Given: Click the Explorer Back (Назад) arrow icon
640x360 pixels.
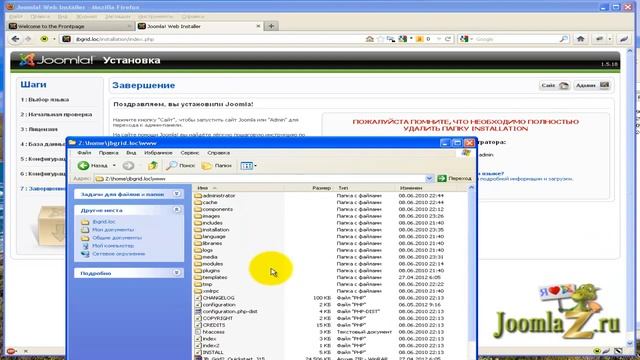Looking at the screenshot, I should pos(83,165).
